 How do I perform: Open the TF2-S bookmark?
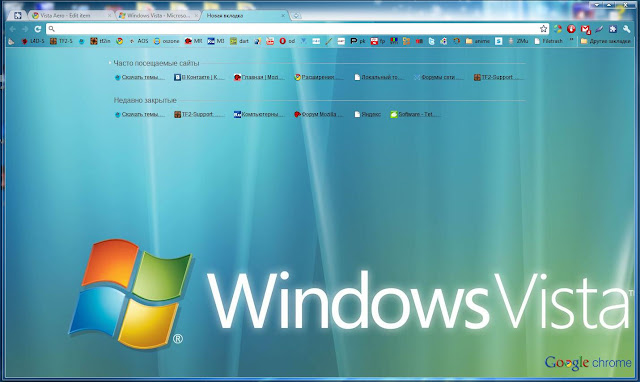pos(61,41)
